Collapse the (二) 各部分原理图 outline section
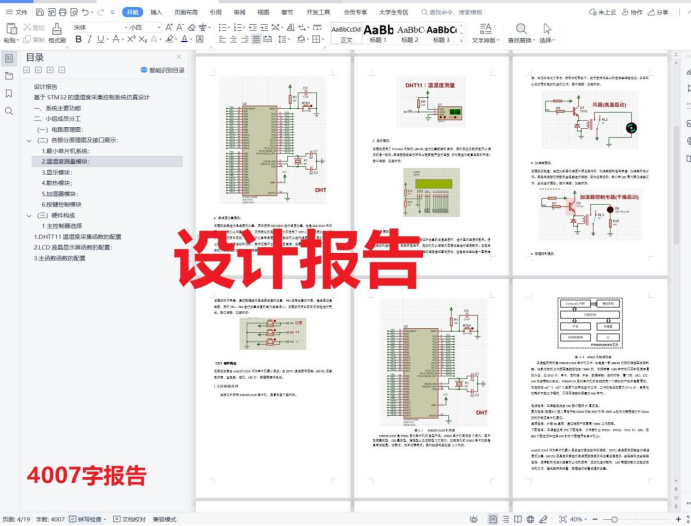 (29, 141)
